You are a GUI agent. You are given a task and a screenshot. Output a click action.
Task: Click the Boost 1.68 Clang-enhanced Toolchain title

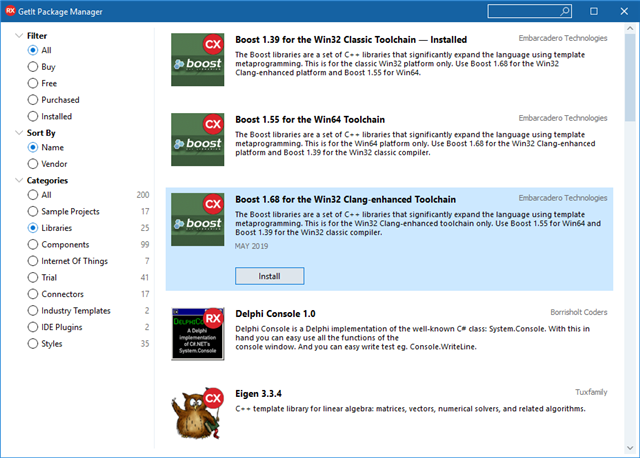point(345,199)
